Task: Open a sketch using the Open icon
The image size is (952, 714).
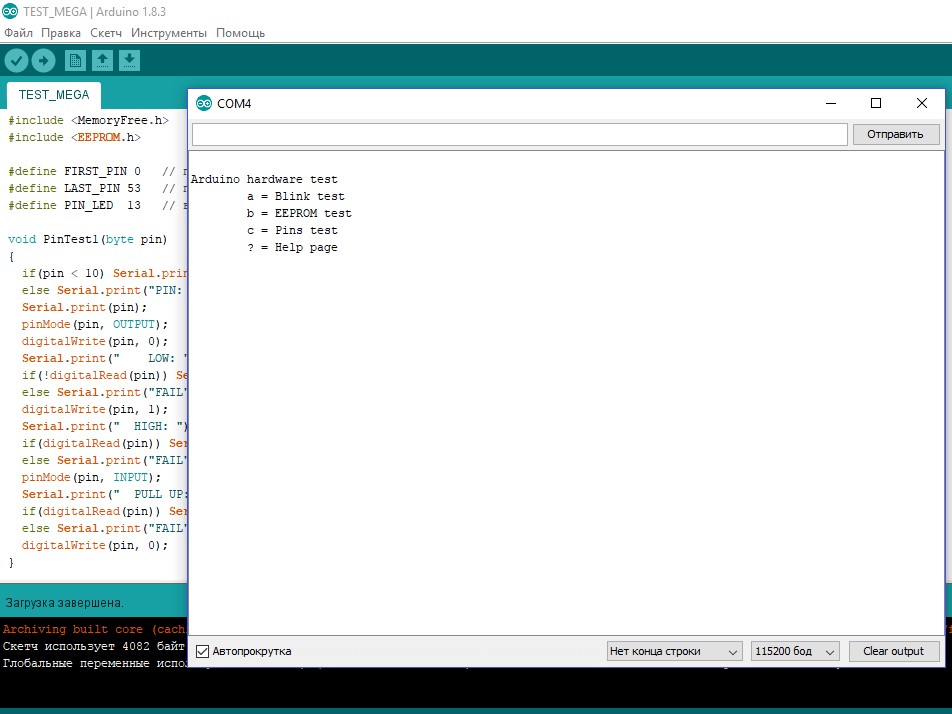Action: (x=102, y=61)
